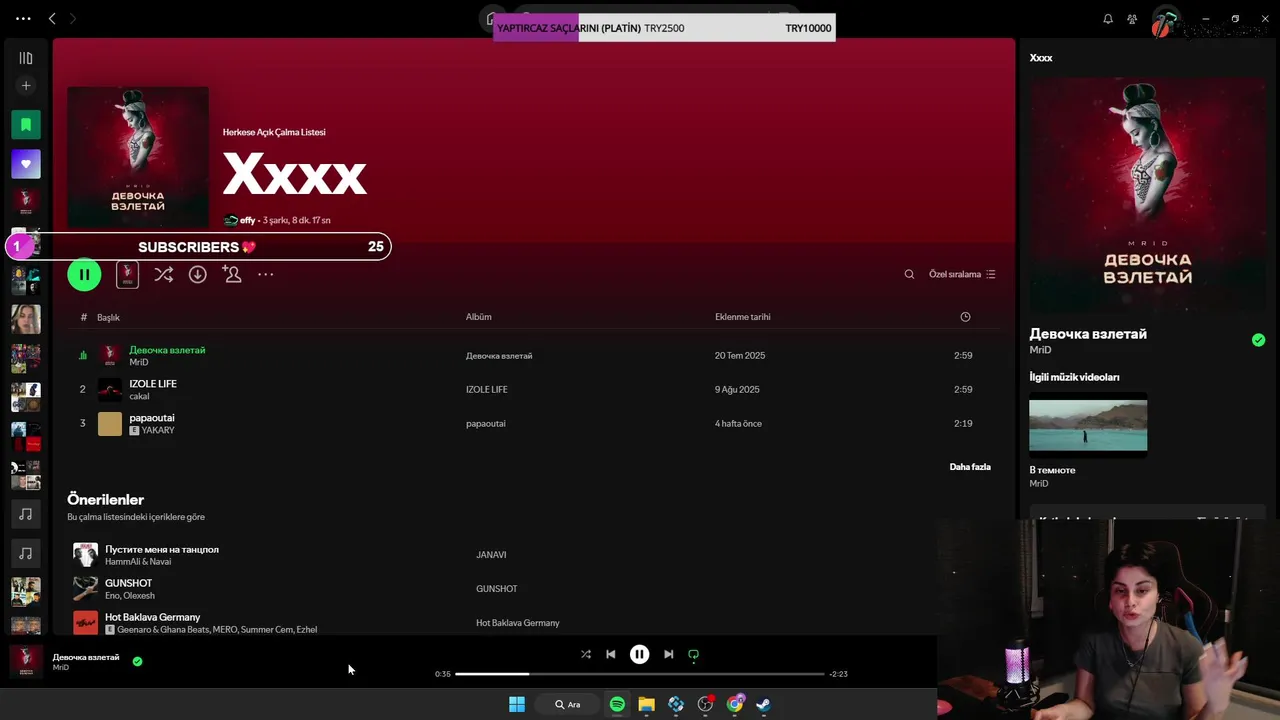Select the papaoutai track title
This screenshot has width=1280, height=720.
pyautogui.click(x=152, y=418)
